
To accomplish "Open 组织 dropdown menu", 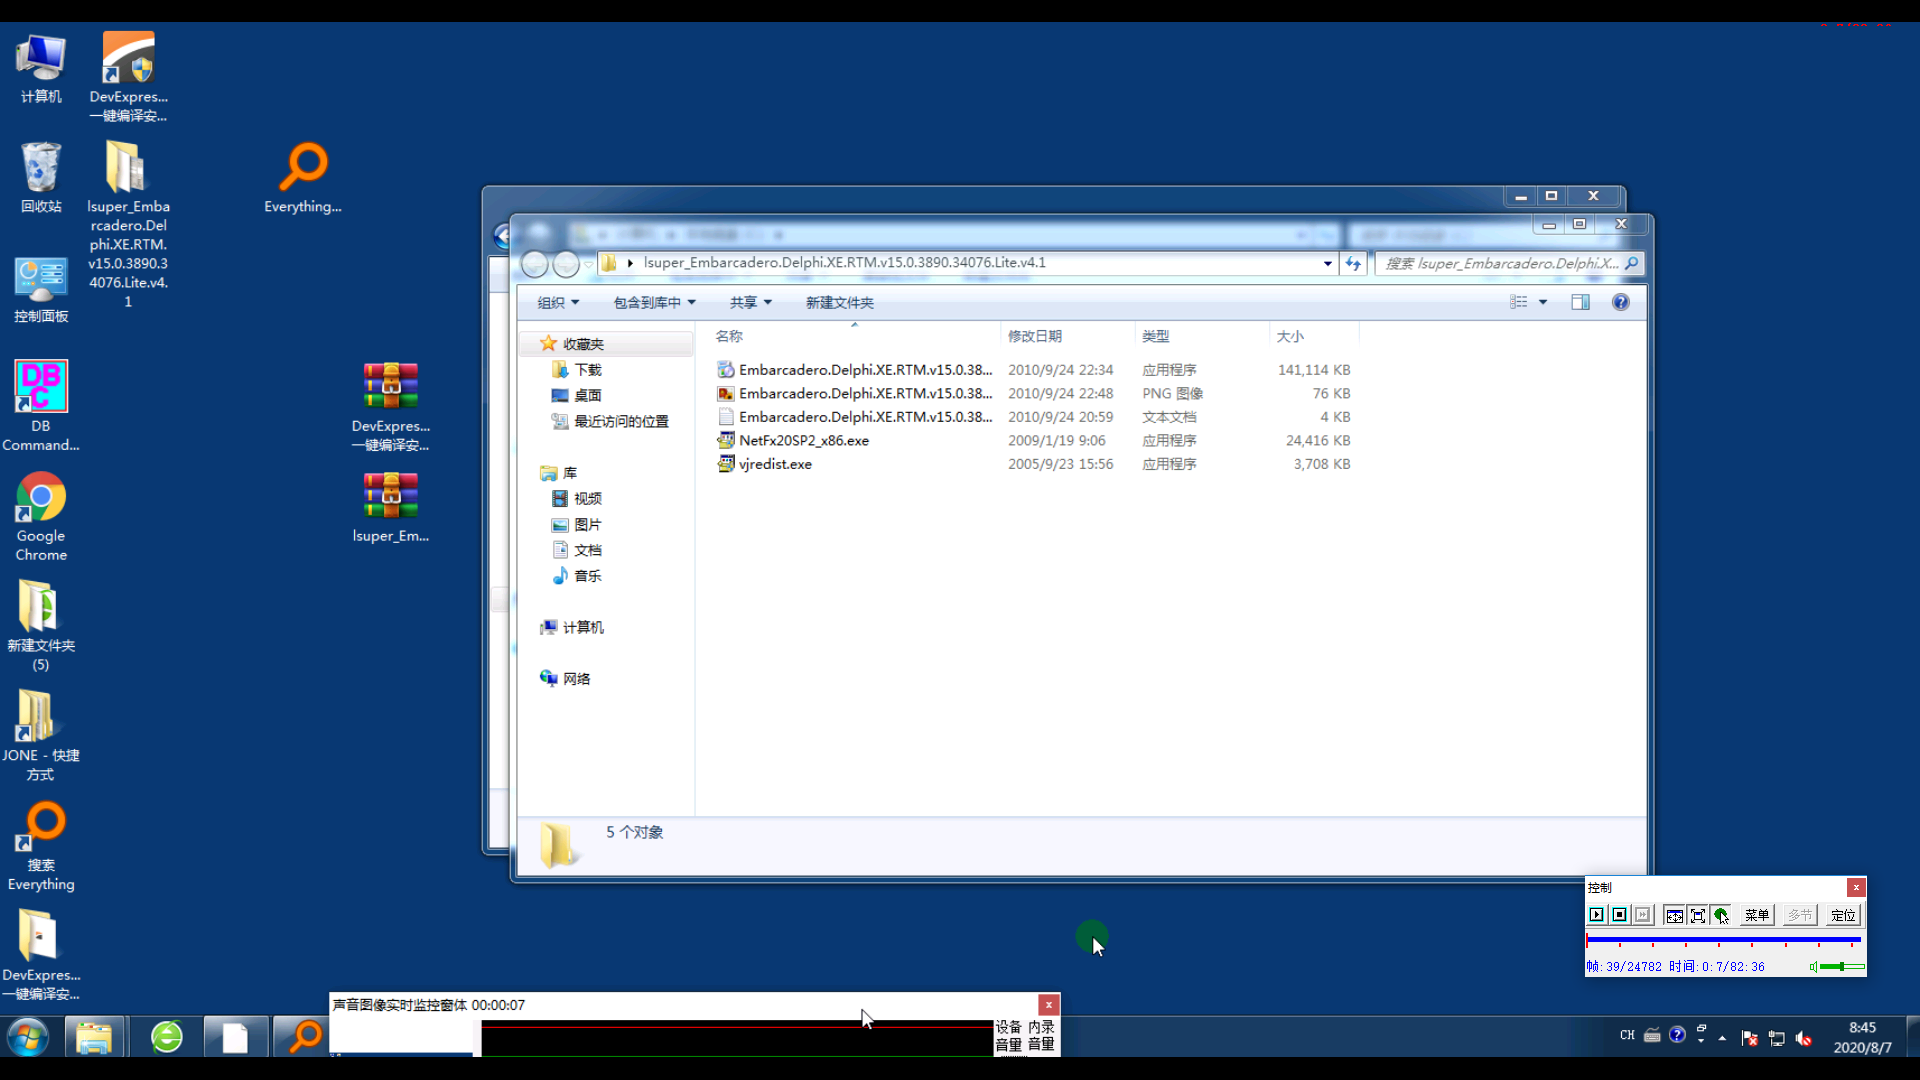I will (x=558, y=302).
